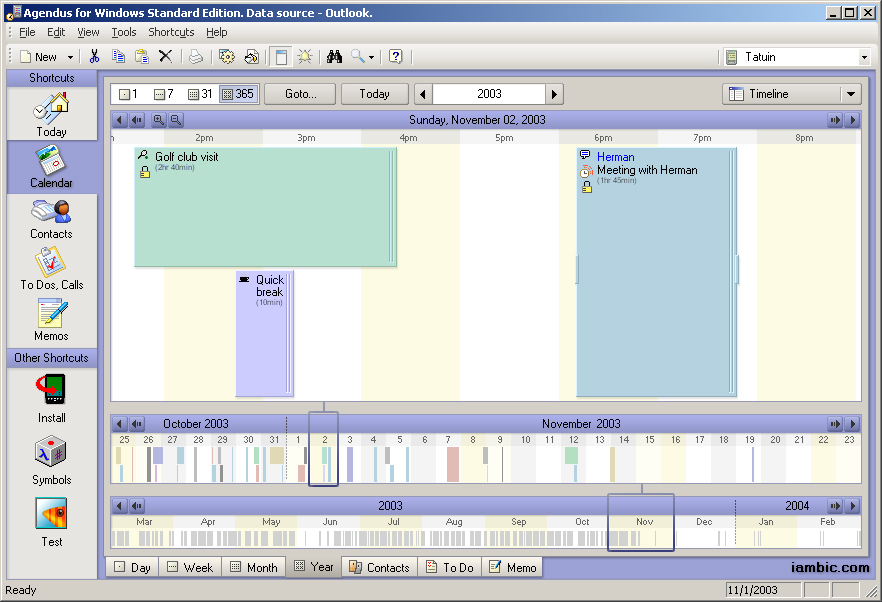Open the To Dos, Calls shortcut
This screenshot has height=602, width=882.
pos(51,269)
